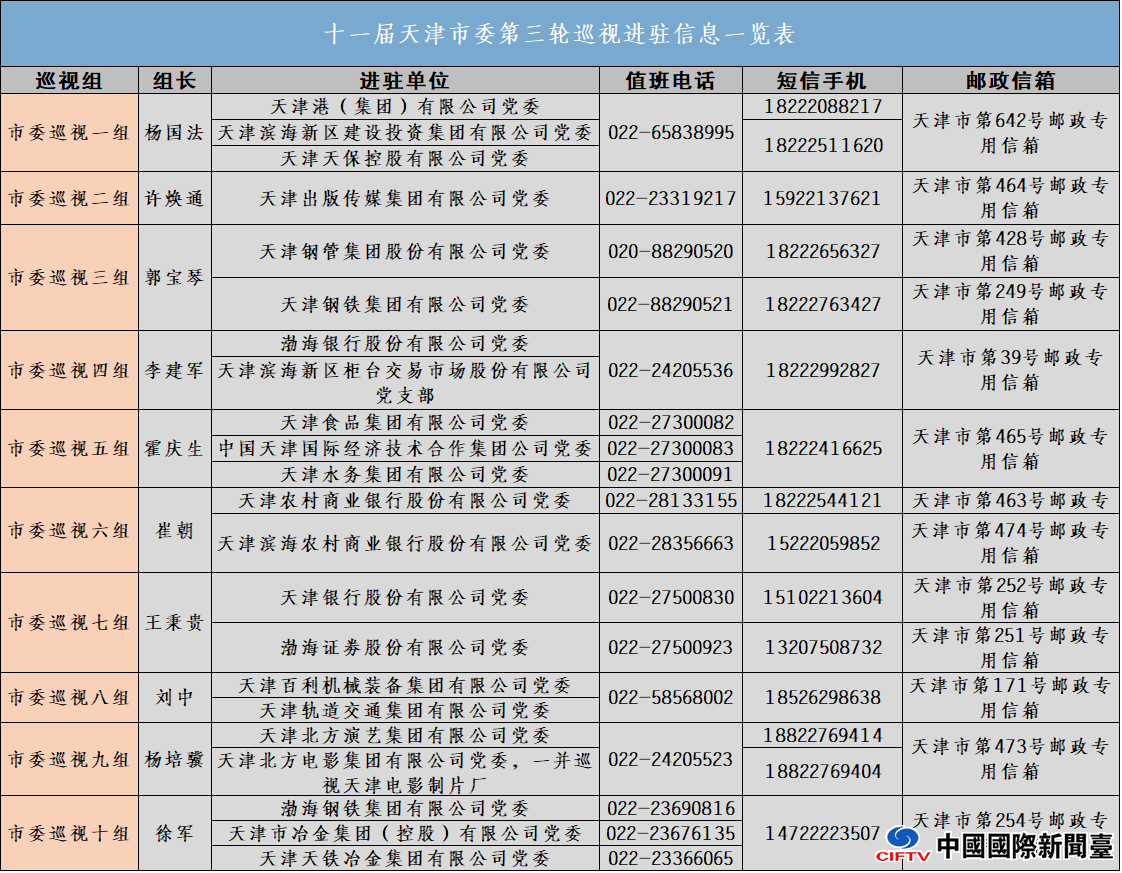This screenshot has height=873, width=1122.
Task: Select the "市委巡视三组" cell
Action: click(x=69, y=278)
